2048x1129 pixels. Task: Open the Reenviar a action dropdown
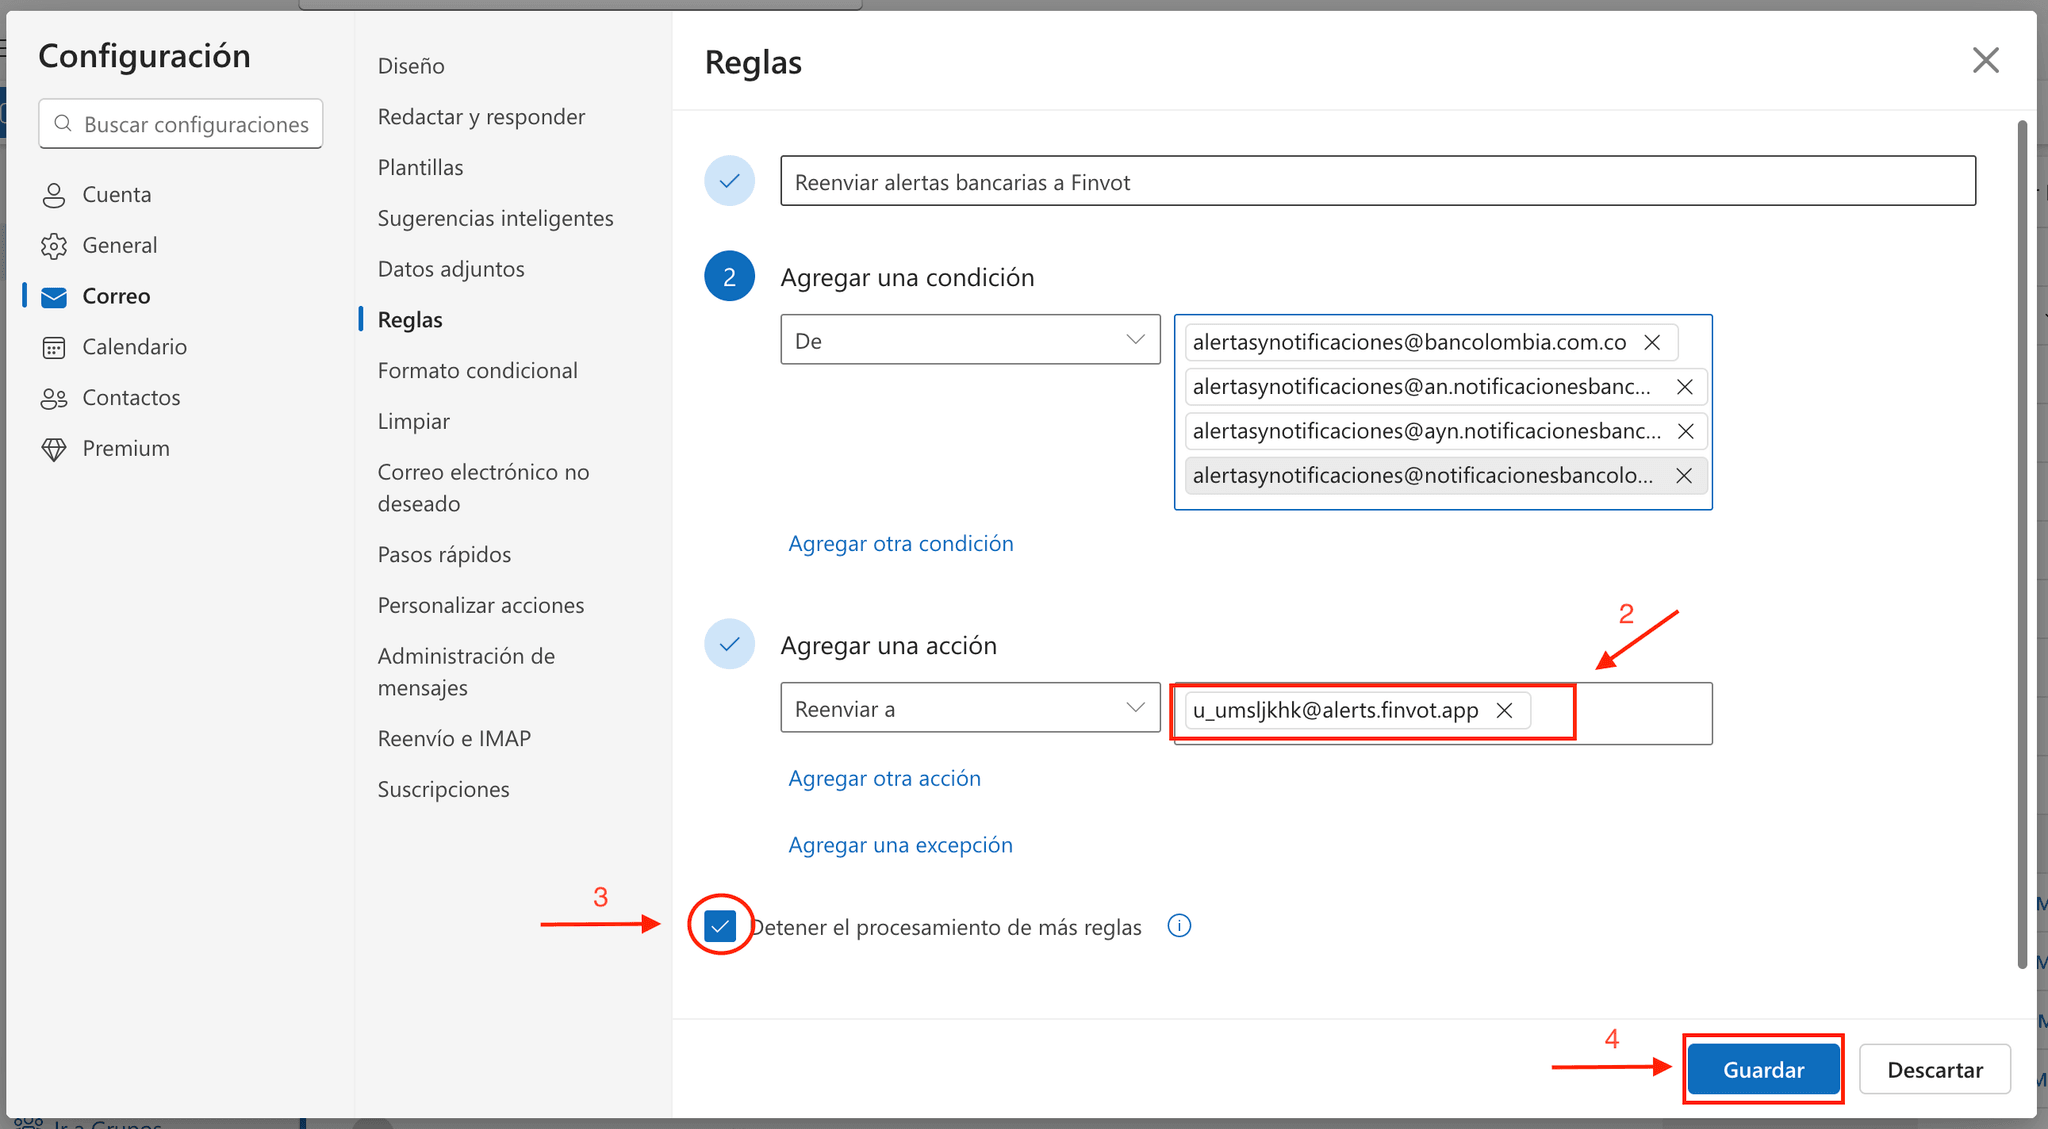pos(970,708)
